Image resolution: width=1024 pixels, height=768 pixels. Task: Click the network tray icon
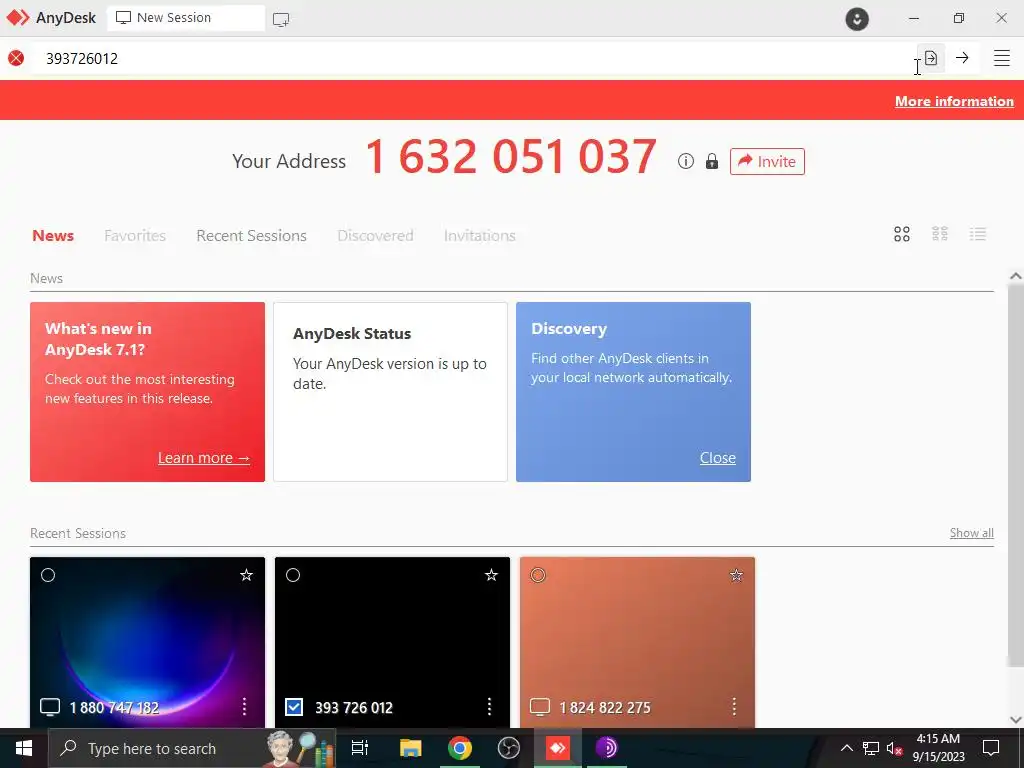tap(871, 748)
